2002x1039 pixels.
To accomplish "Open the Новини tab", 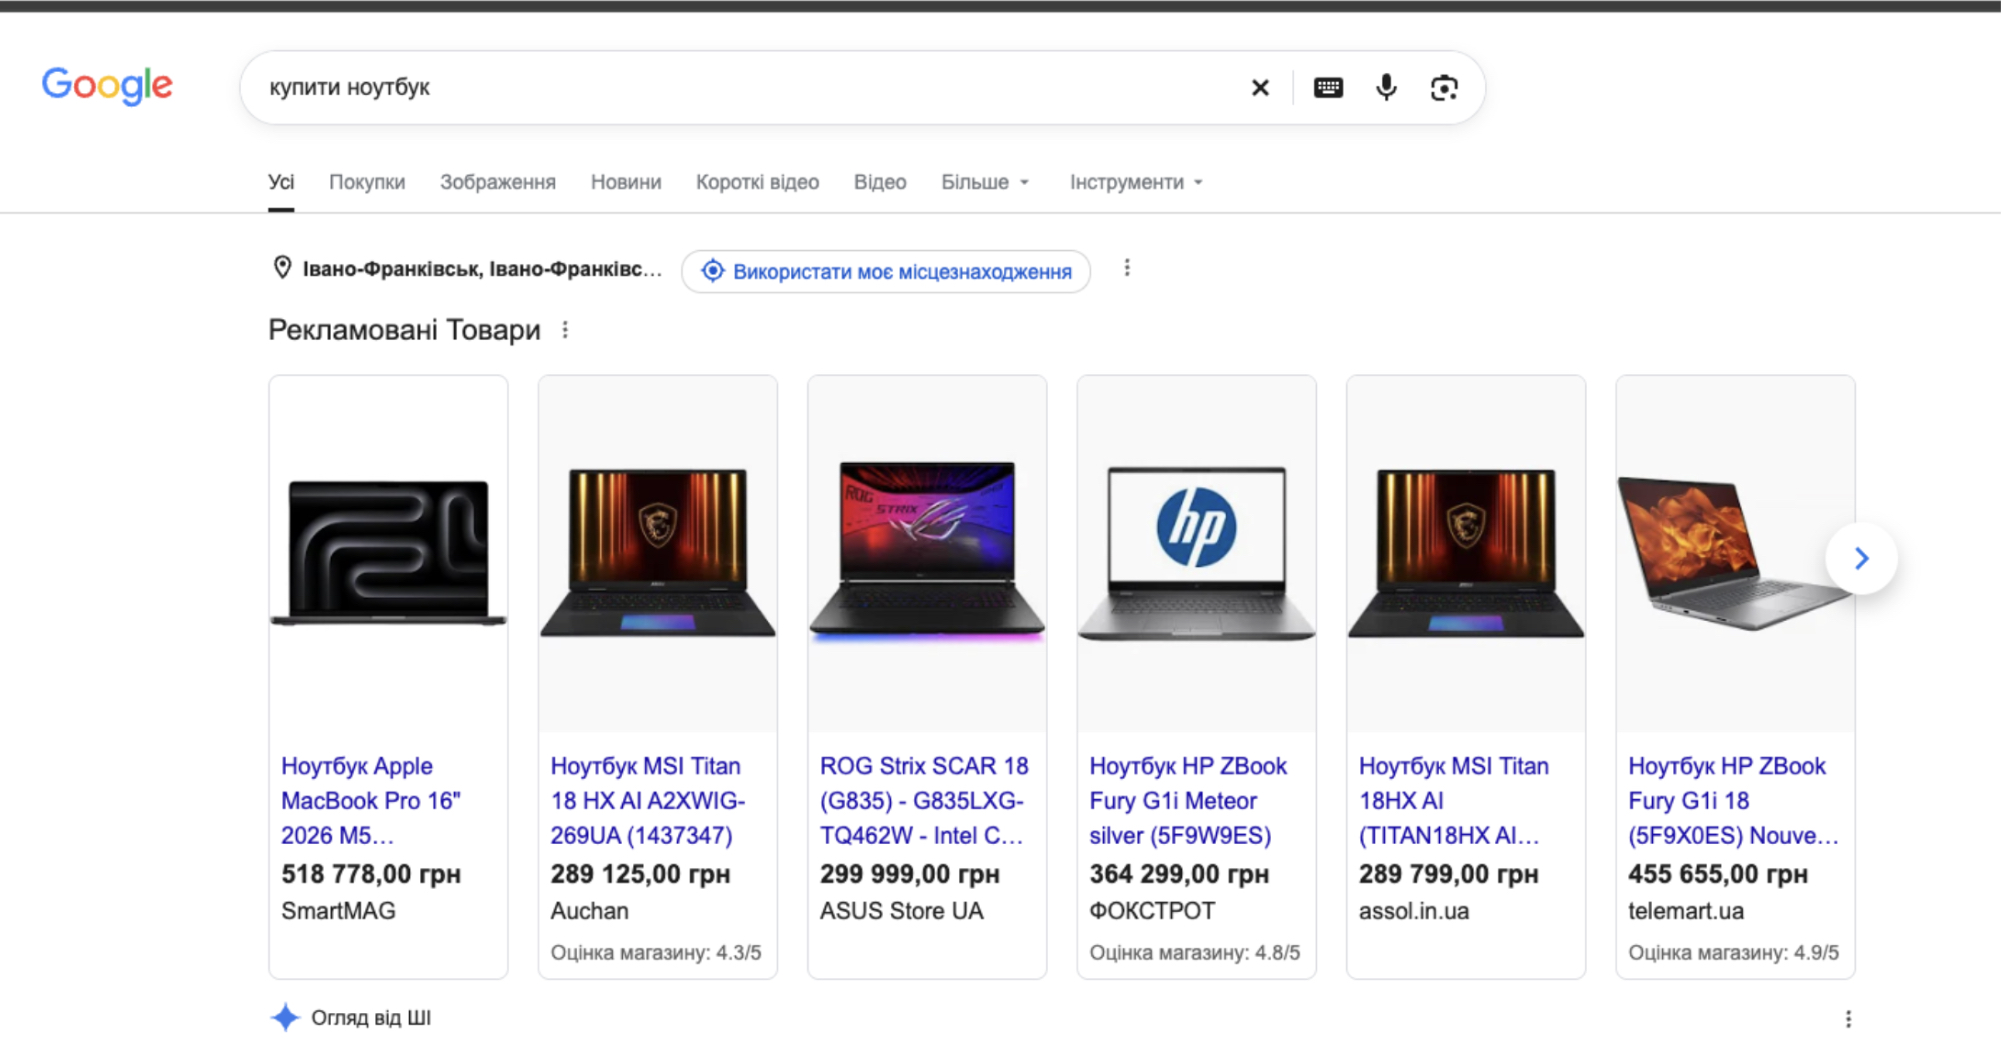I will click(626, 182).
